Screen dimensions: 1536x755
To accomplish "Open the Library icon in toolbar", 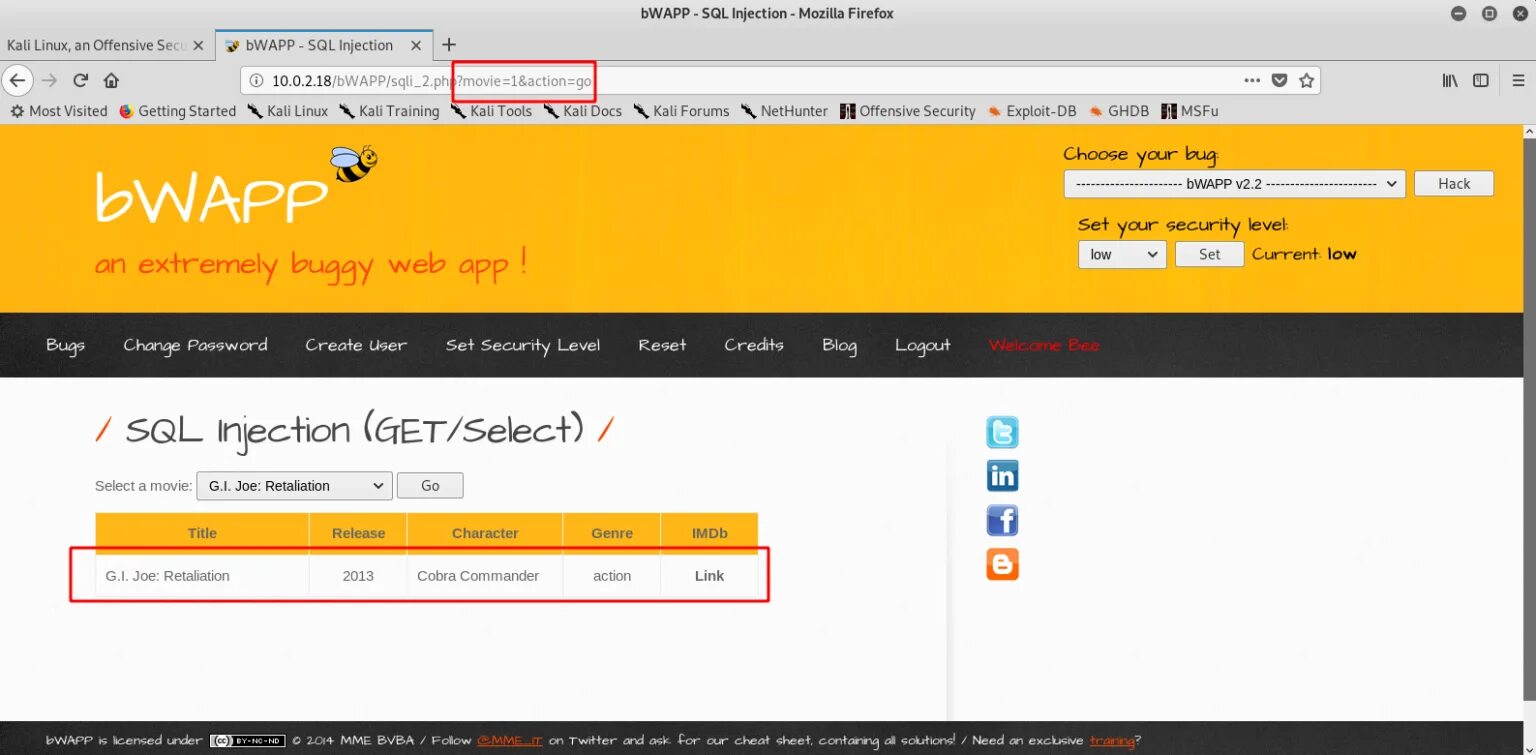I will pyautogui.click(x=1449, y=80).
